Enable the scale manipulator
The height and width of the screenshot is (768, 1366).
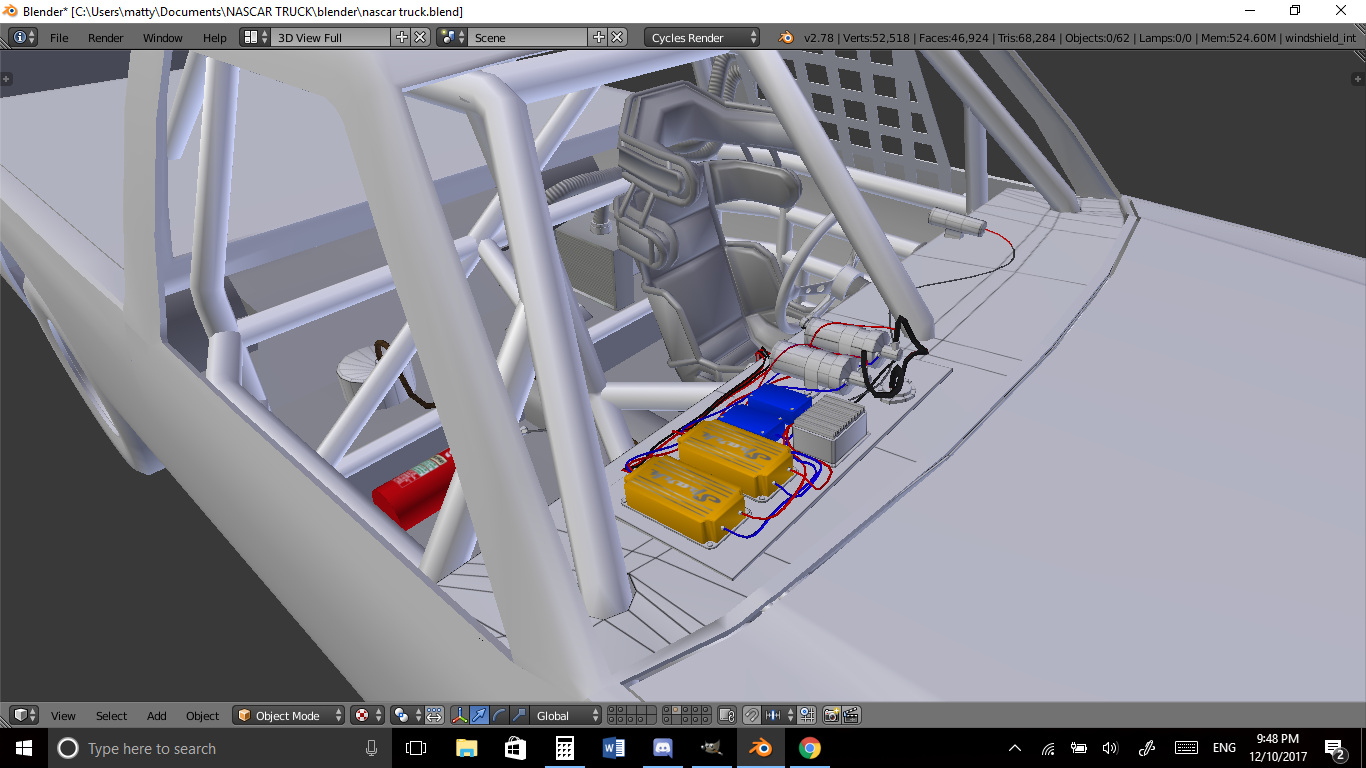click(x=519, y=715)
